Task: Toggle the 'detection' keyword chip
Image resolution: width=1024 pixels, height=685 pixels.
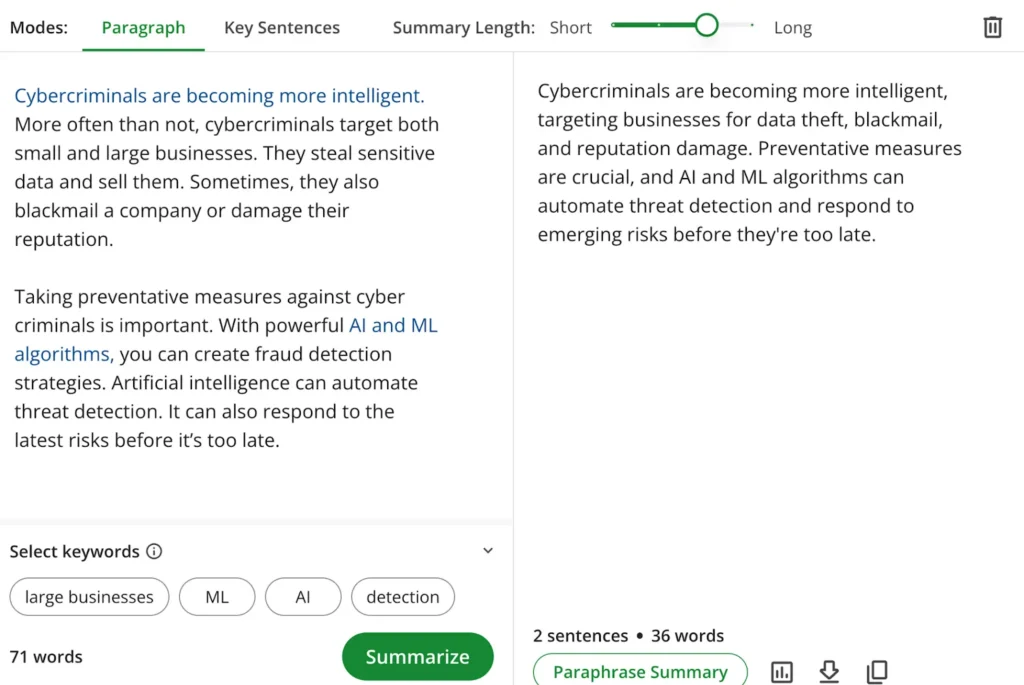Action: (403, 597)
